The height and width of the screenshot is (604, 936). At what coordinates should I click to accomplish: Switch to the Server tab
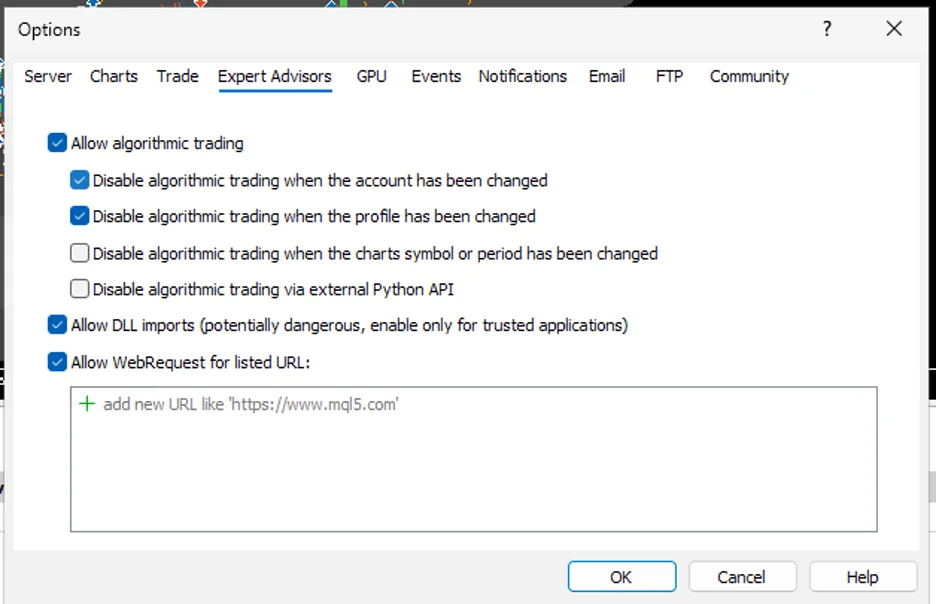(x=48, y=76)
